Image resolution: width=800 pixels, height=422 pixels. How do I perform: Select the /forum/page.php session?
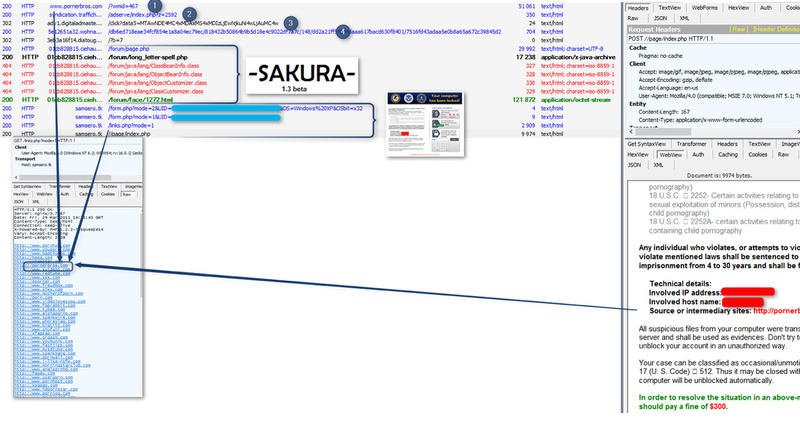[310, 48]
